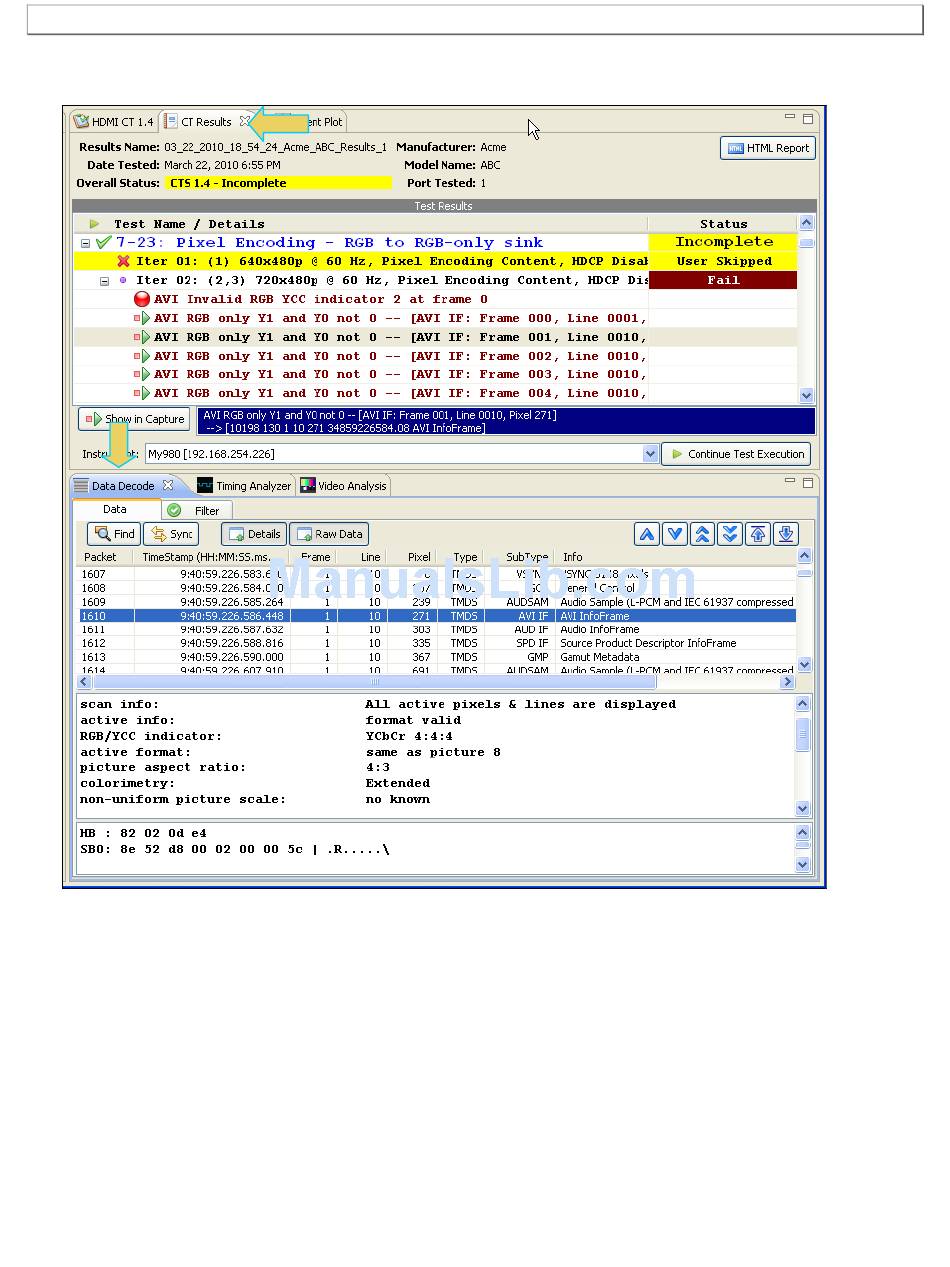Screen dimensions: 950x1267
Task: Jump to last packet with bottom arrow button
Action: 786,534
